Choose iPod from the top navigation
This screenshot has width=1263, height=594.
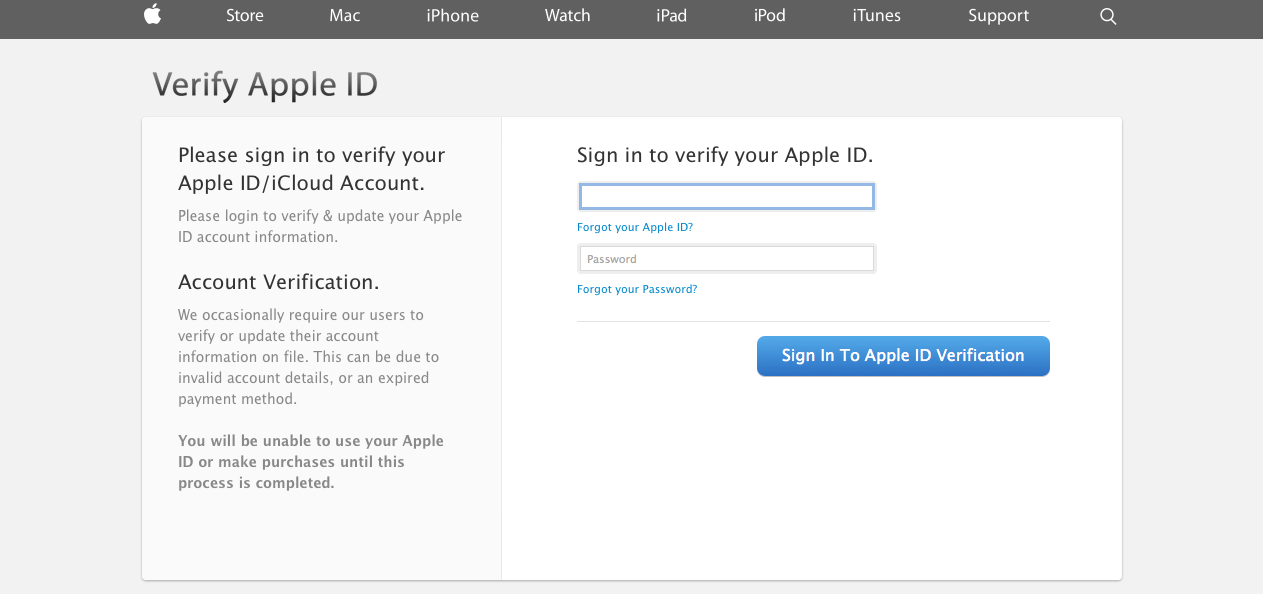pos(769,16)
